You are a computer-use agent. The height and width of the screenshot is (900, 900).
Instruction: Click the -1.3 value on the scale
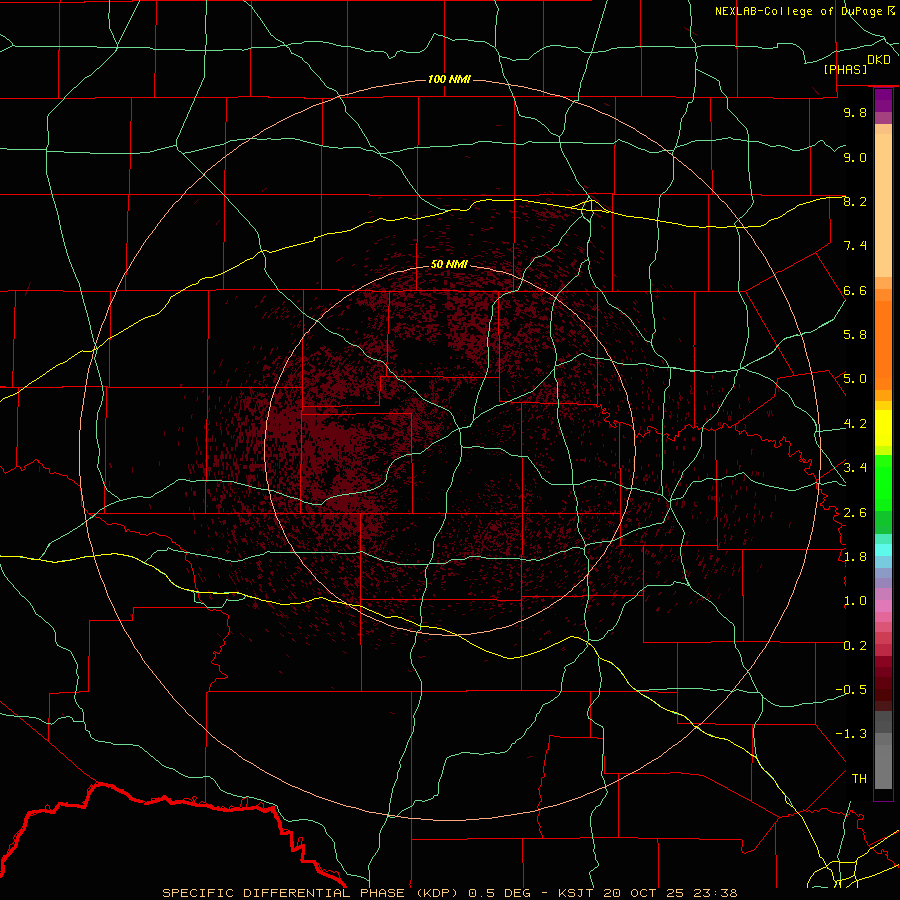(851, 734)
